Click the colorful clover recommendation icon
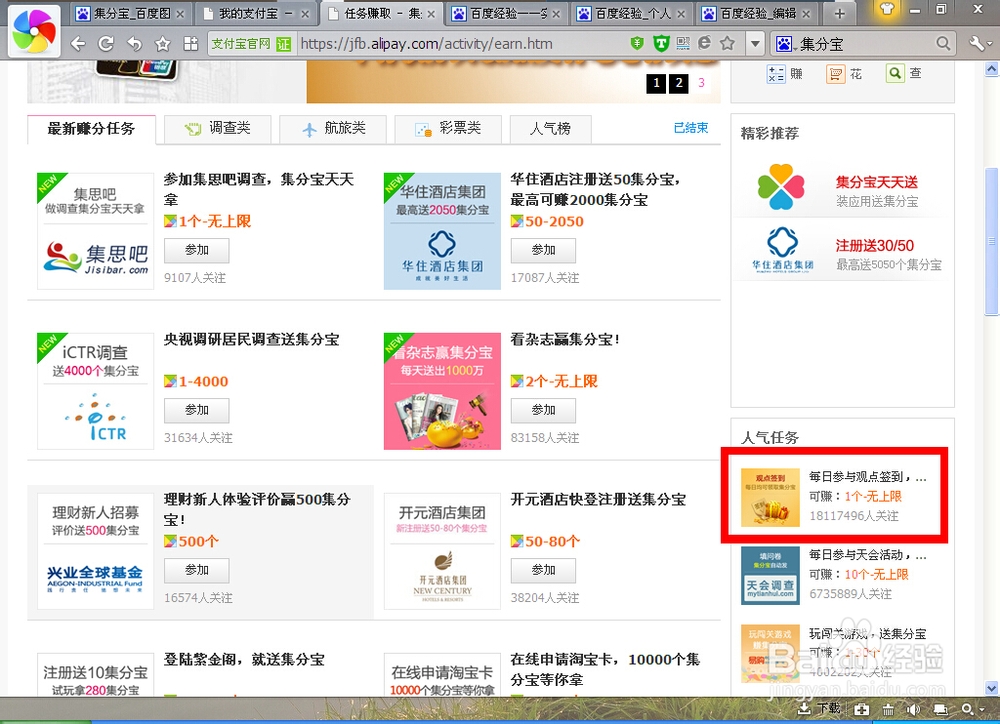 pyautogui.click(x=781, y=187)
